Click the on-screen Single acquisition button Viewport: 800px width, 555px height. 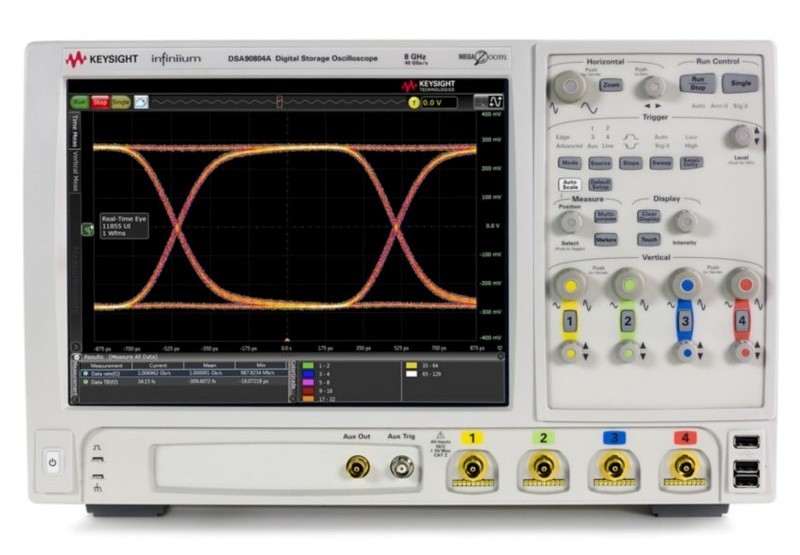click(x=121, y=102)
